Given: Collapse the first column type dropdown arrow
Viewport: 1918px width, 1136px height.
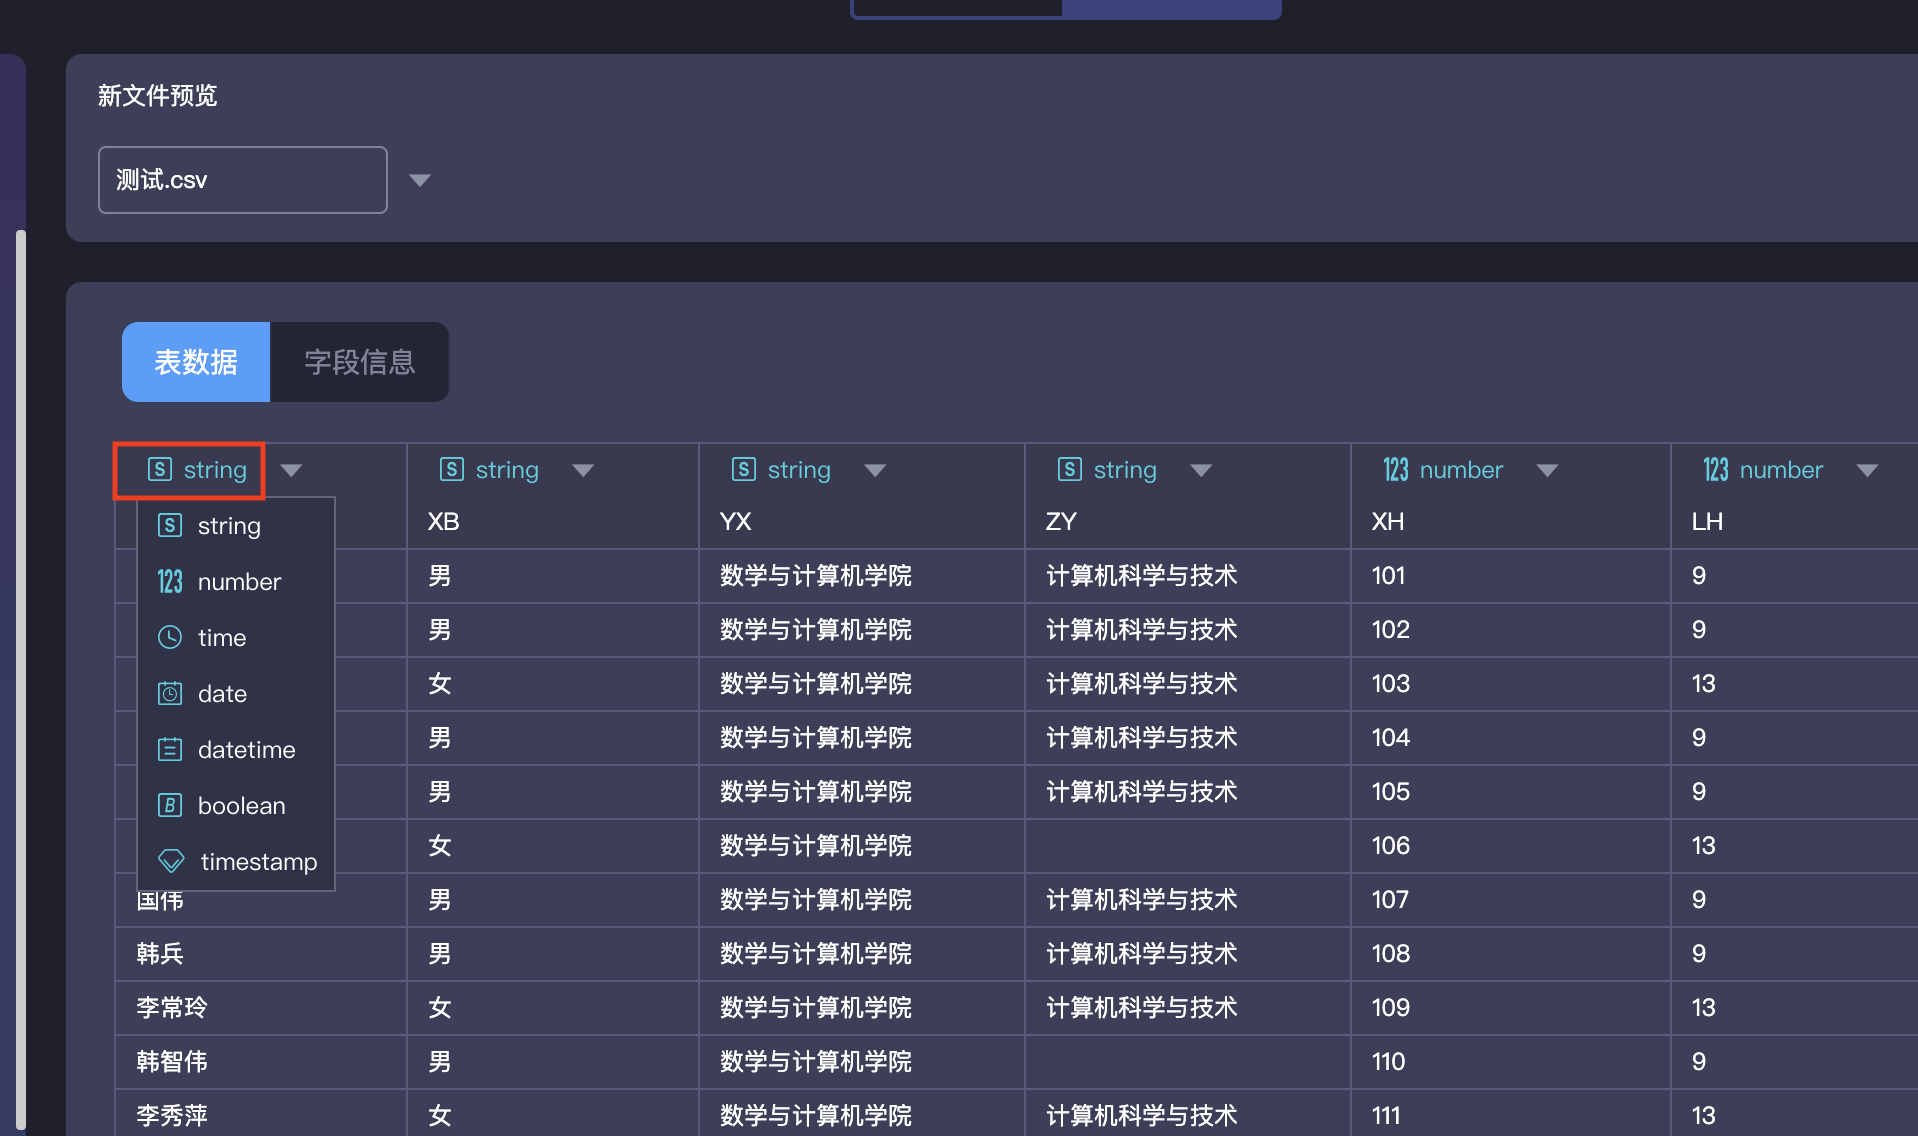Looking at the screenshot, I should point(291,470).
